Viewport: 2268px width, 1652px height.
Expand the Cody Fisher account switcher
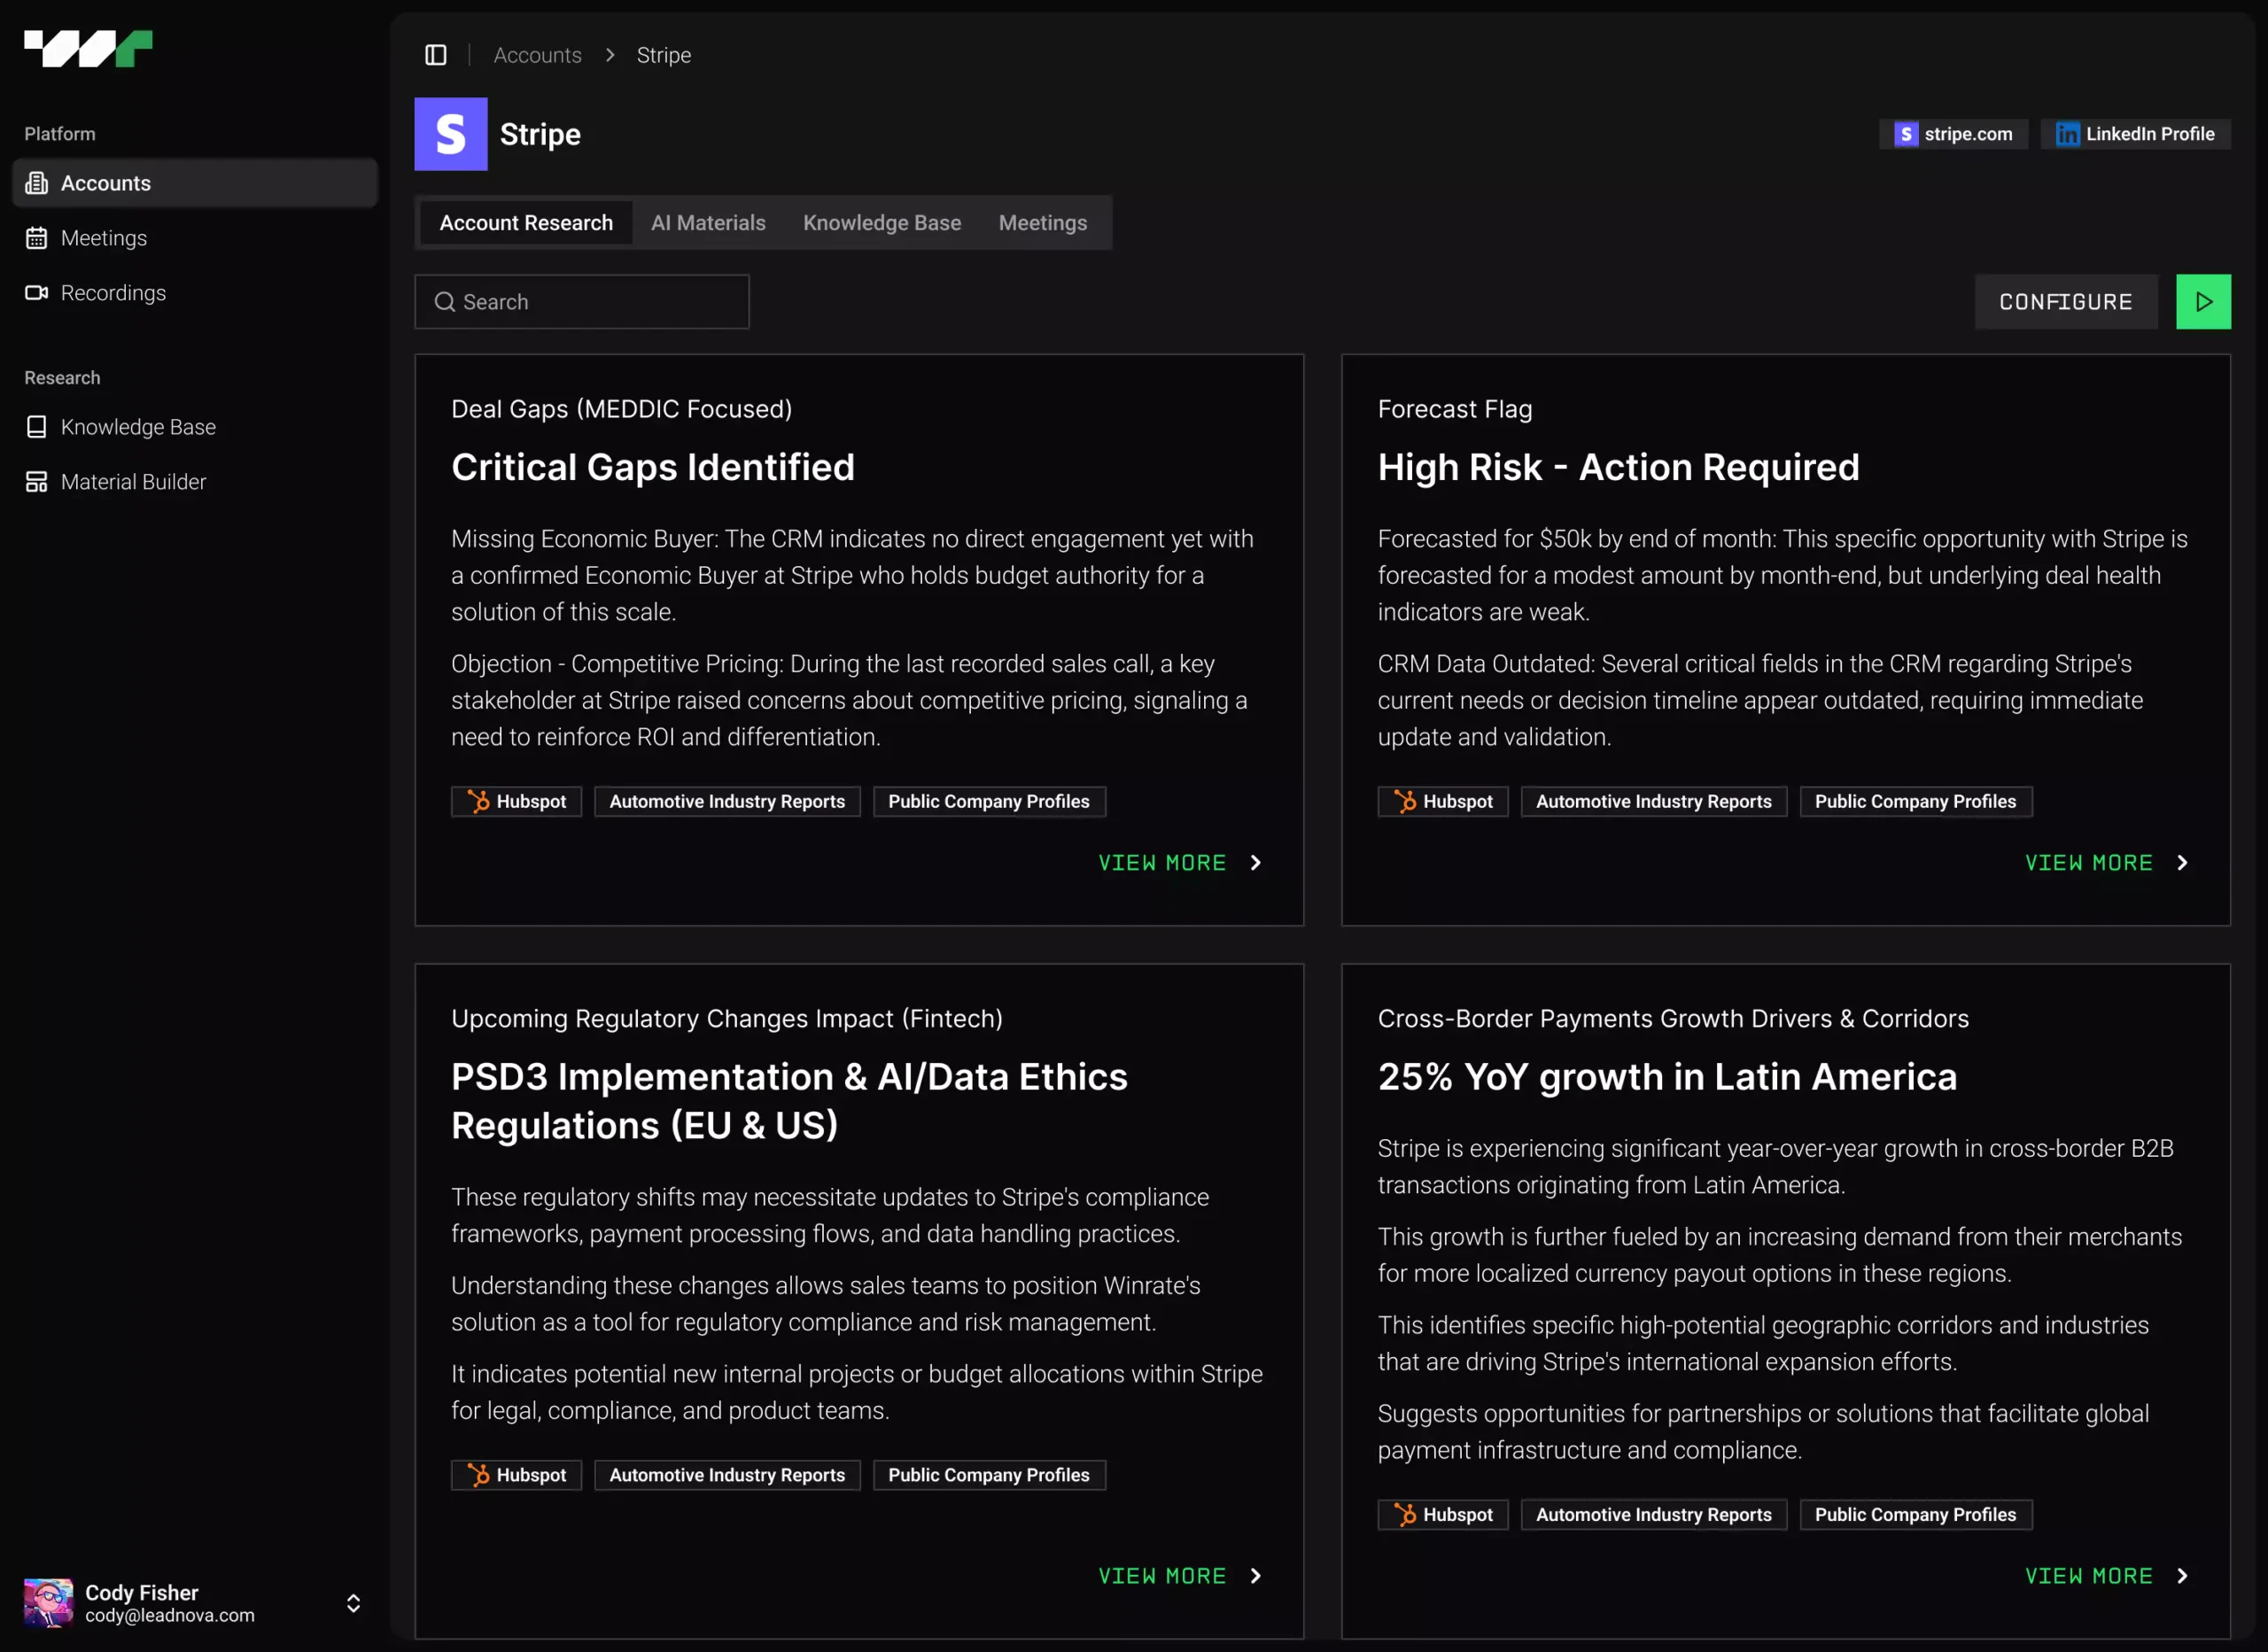[353, 1603]
